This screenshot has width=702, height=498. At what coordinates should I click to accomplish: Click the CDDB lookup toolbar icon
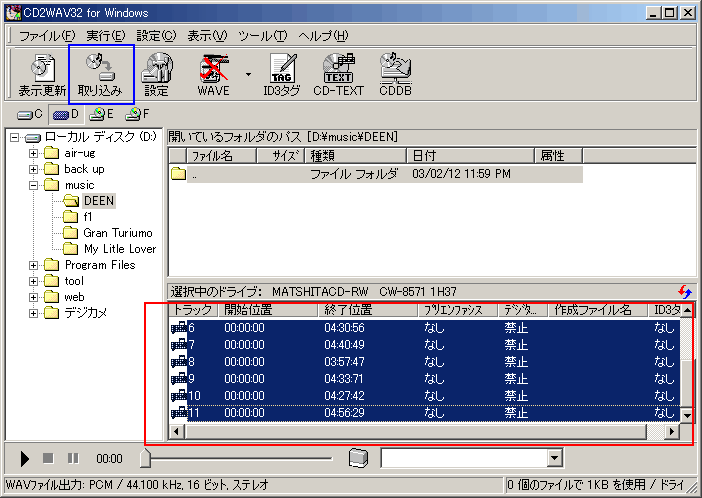point(395,74)
